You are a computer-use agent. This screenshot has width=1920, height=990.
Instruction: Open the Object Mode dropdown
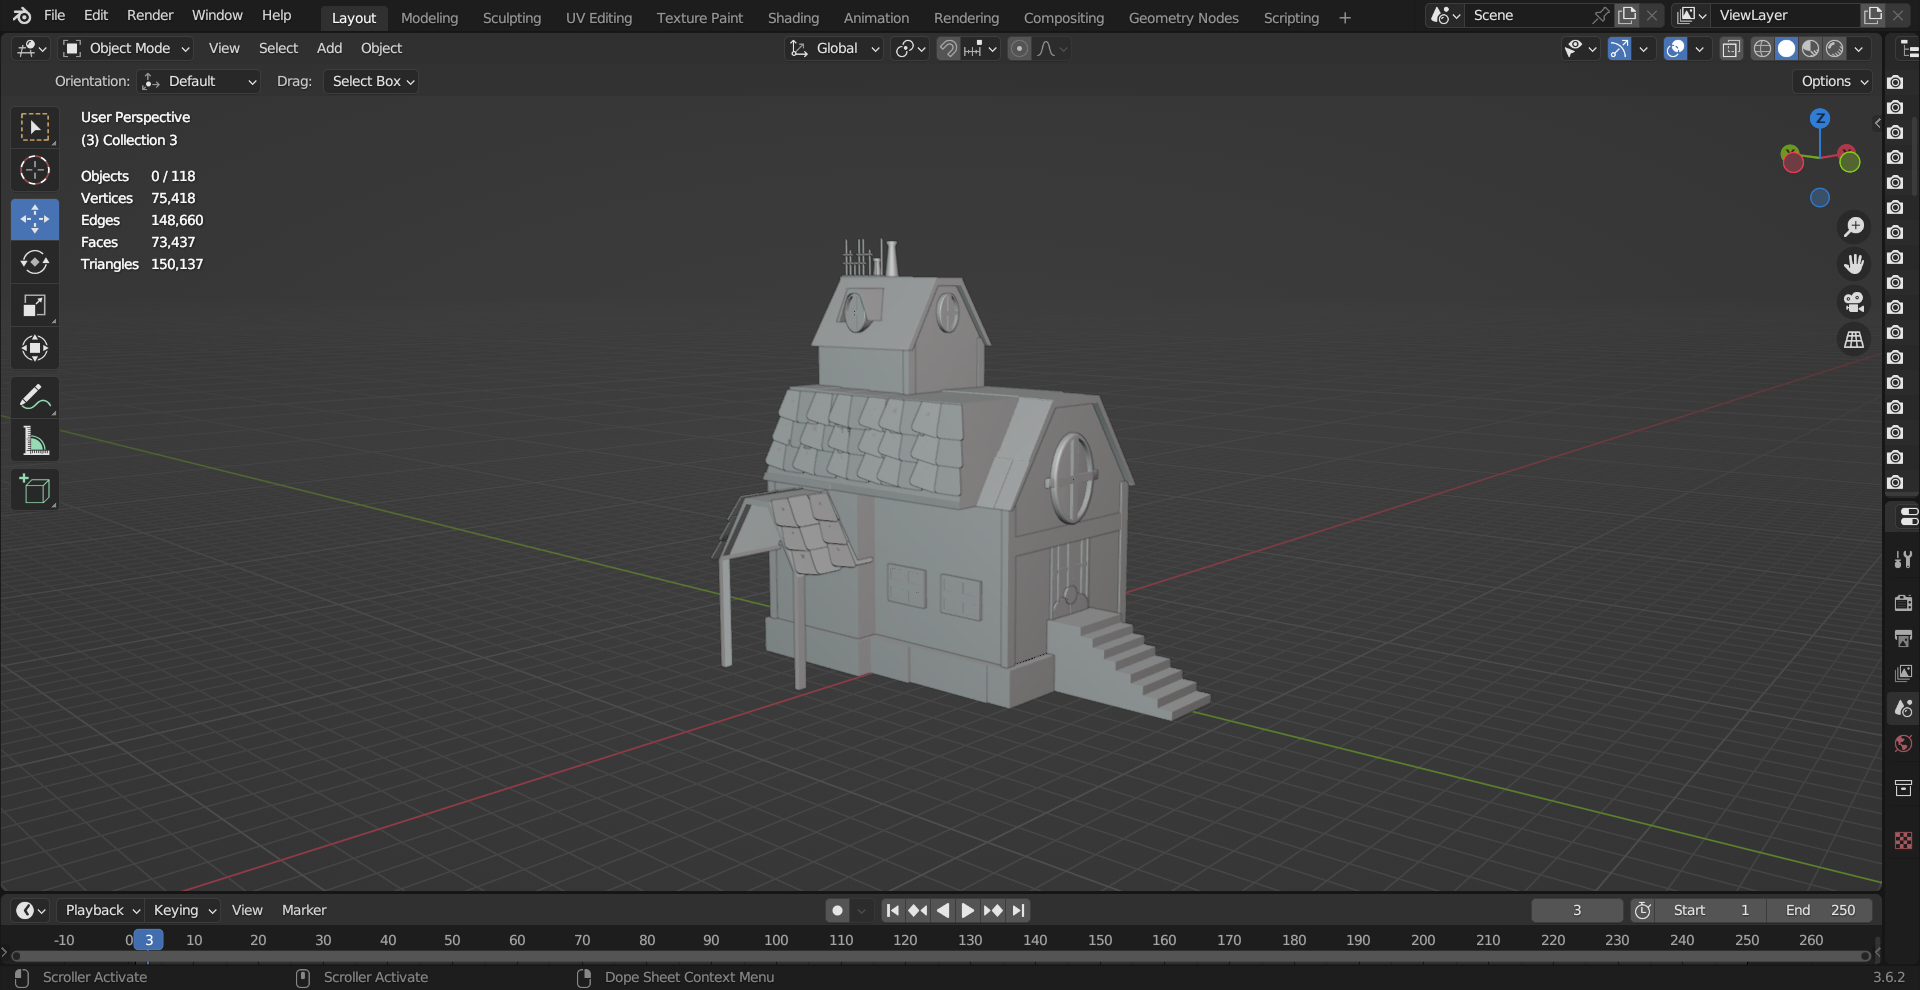click(x=126, y=48)
